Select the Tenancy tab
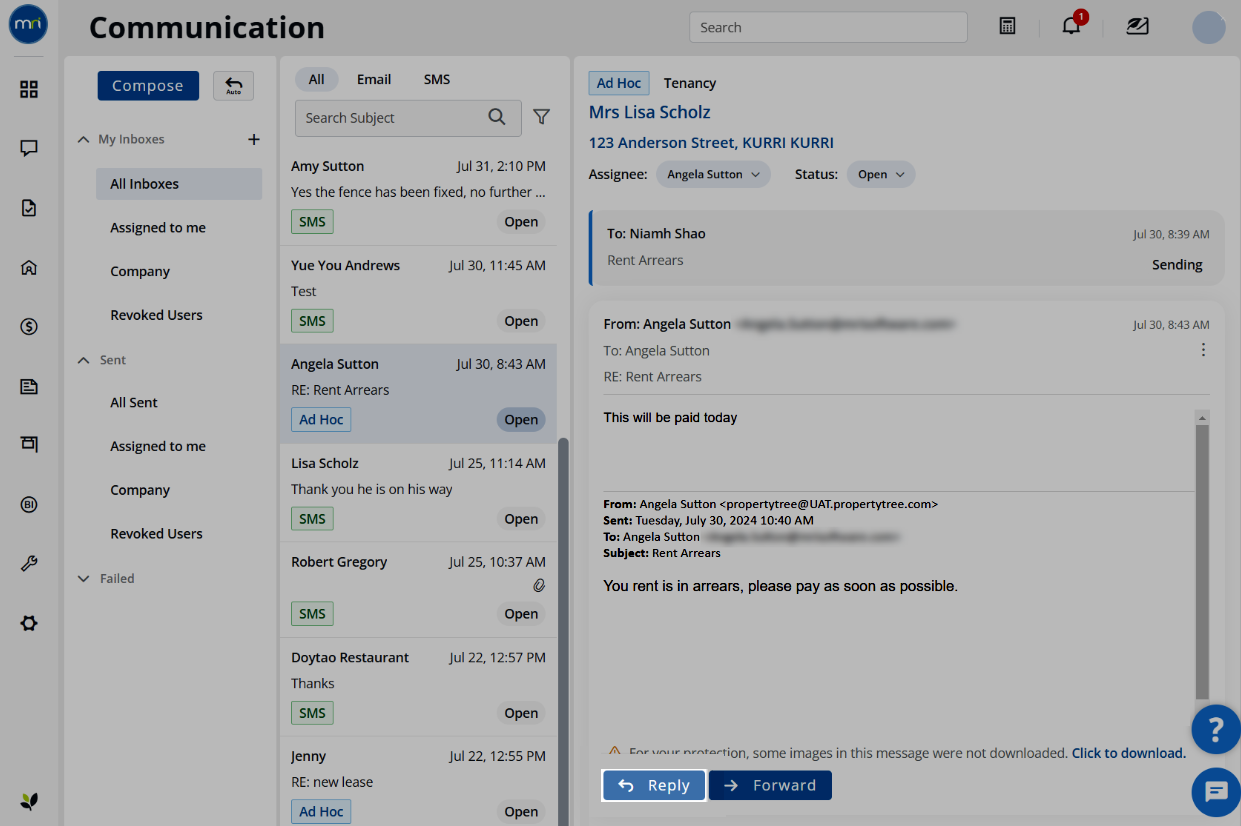The image size is (1241, 826). tap(690, 83)
